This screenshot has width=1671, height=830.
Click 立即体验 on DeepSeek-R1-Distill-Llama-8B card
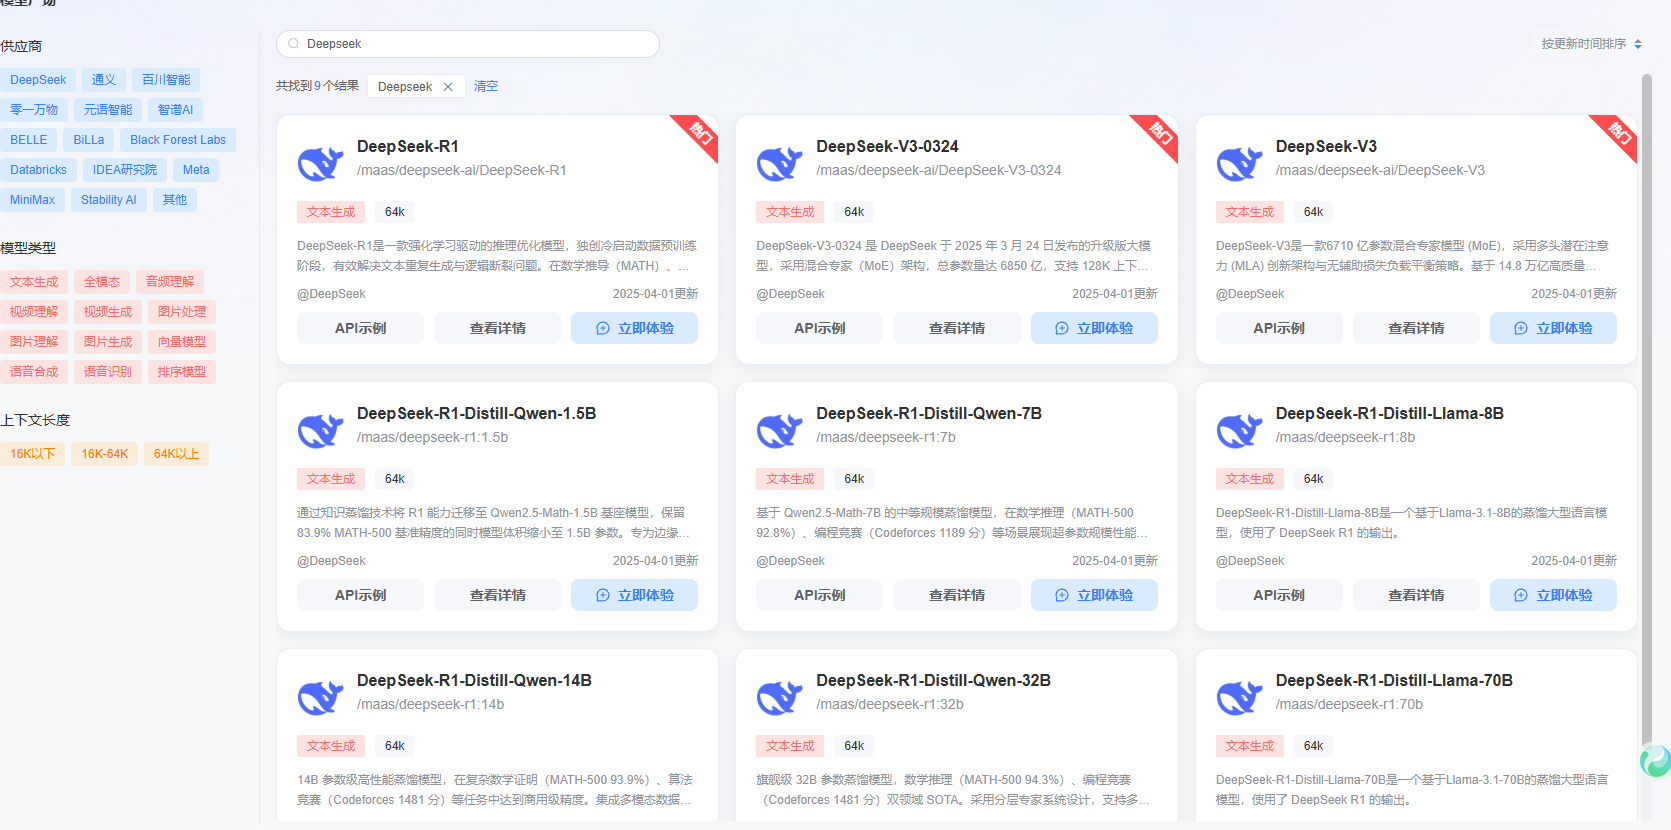1553,595
